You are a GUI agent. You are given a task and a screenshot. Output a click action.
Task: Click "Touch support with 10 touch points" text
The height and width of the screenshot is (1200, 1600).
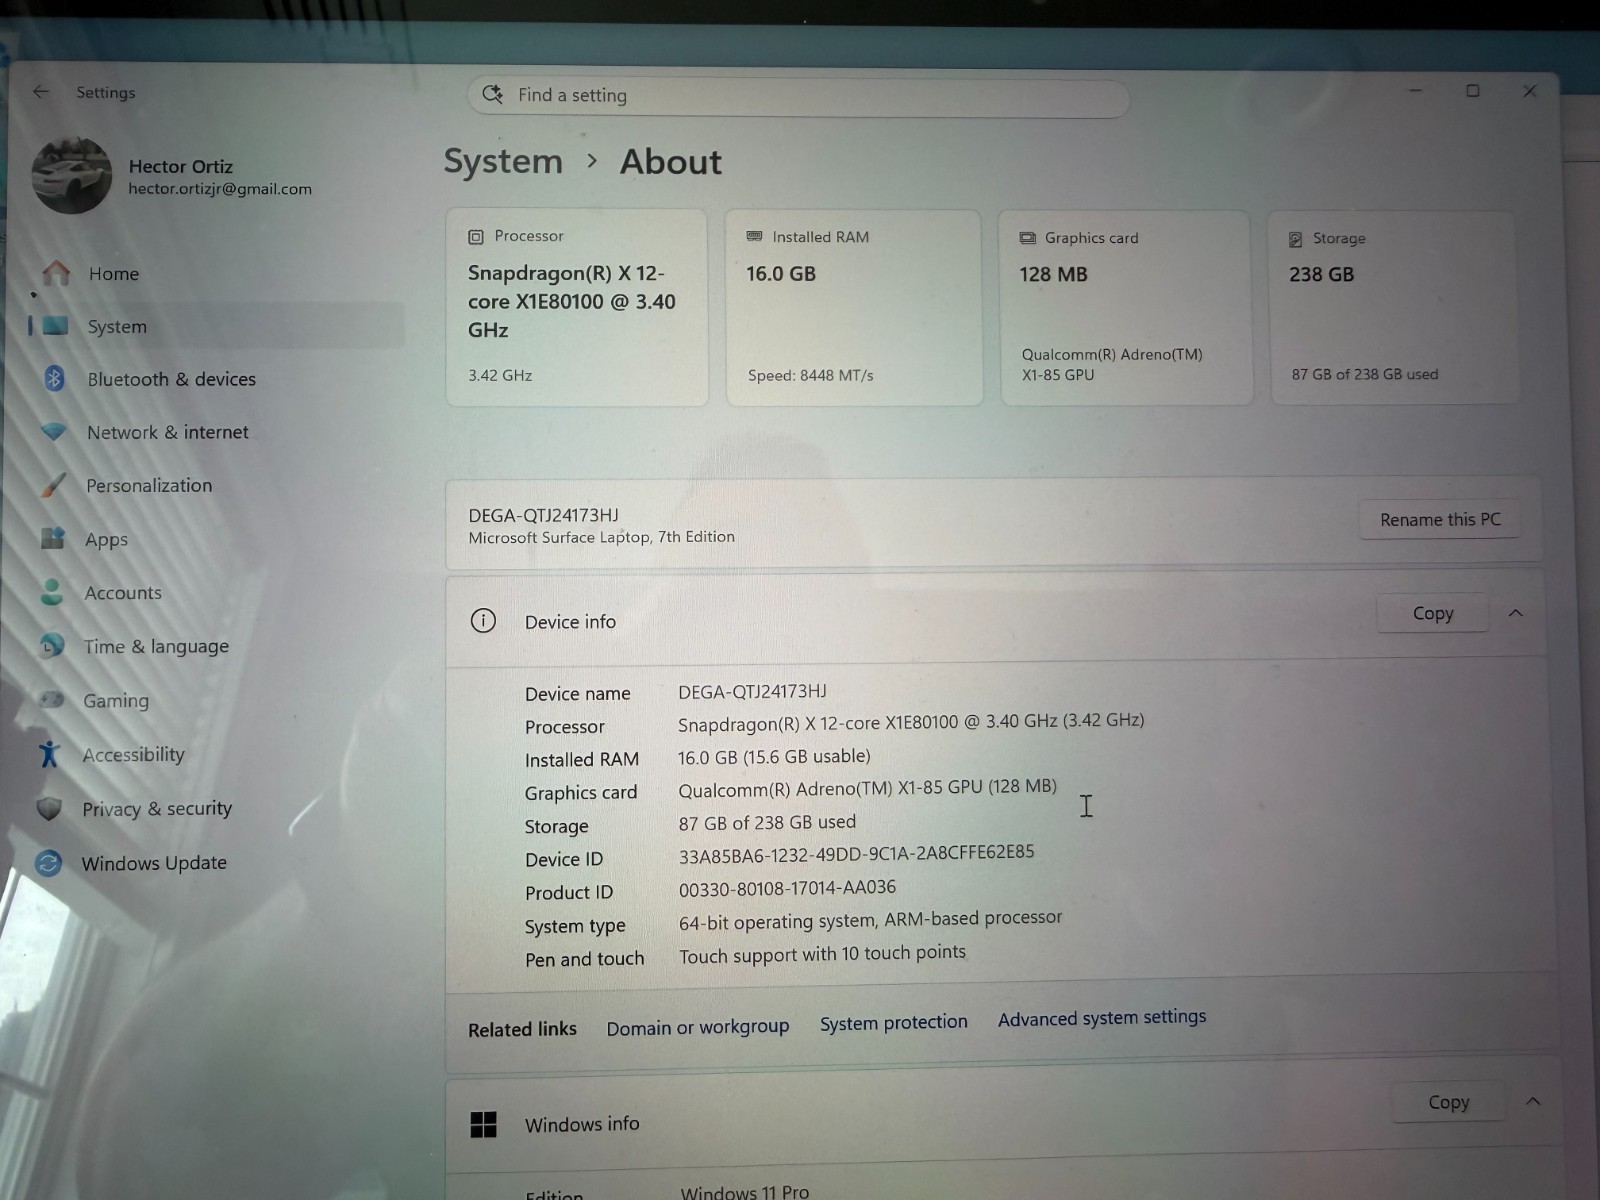click(x=822, y=954)
